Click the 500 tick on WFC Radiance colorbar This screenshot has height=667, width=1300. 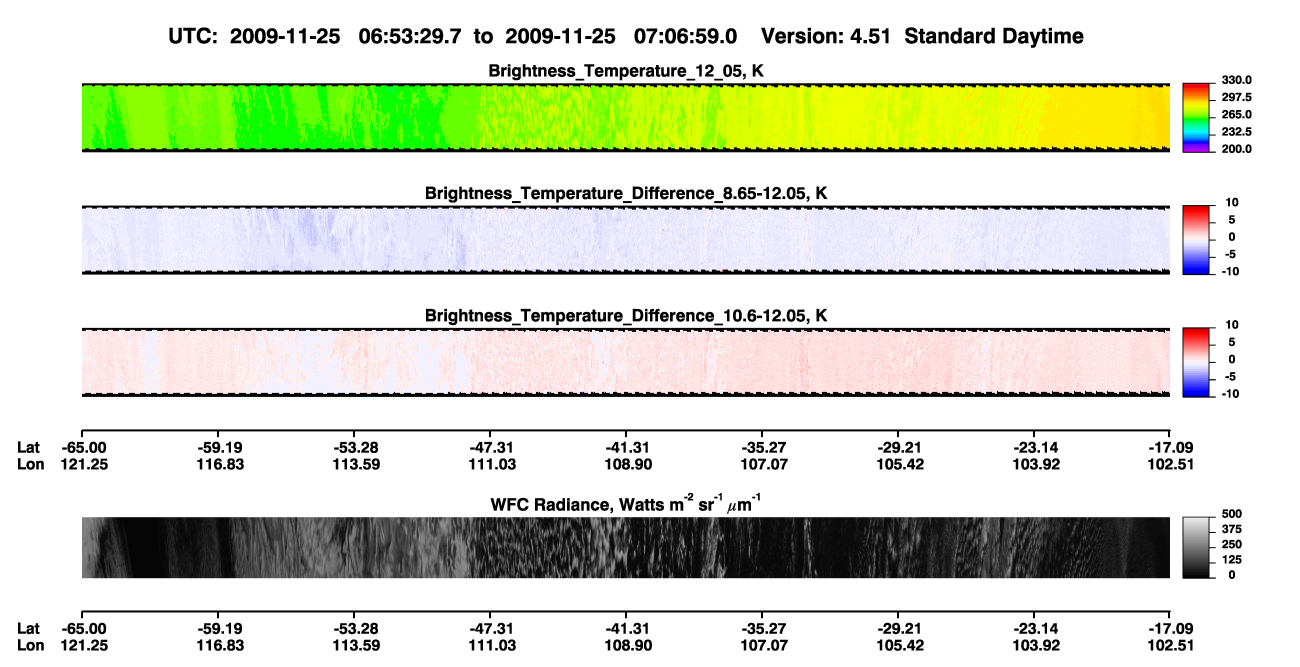click(1233, 513)
